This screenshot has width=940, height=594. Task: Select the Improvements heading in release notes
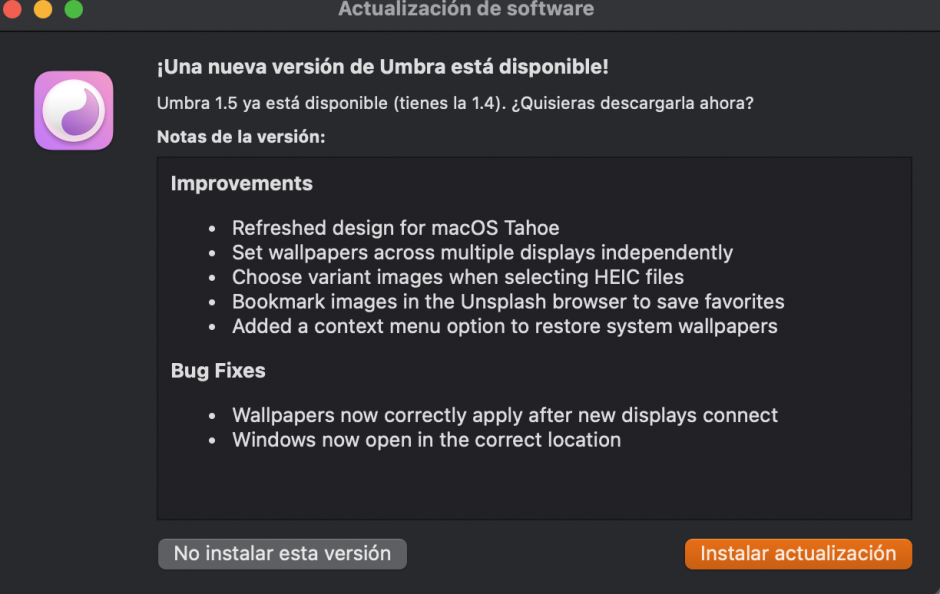click(x=242, y=184)
